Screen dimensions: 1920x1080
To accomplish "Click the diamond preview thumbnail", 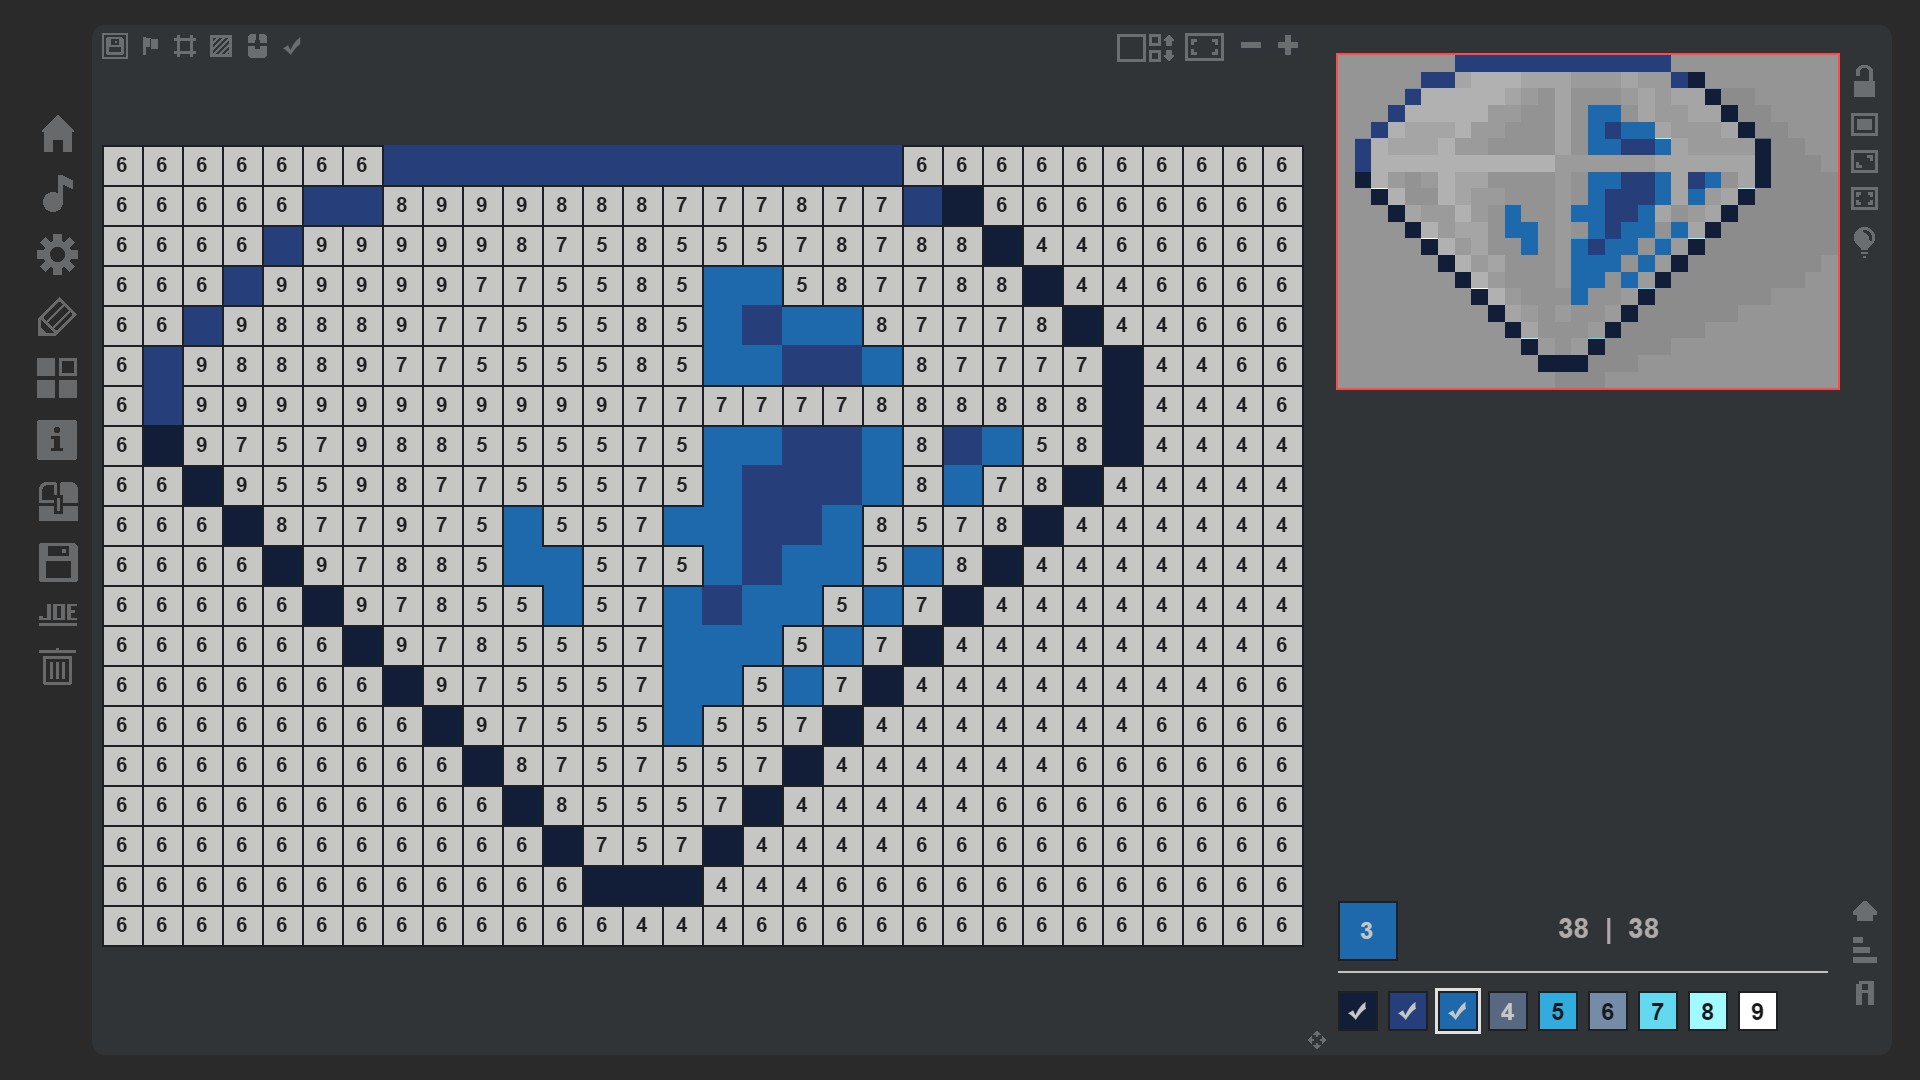I will tap(1587, 222).
